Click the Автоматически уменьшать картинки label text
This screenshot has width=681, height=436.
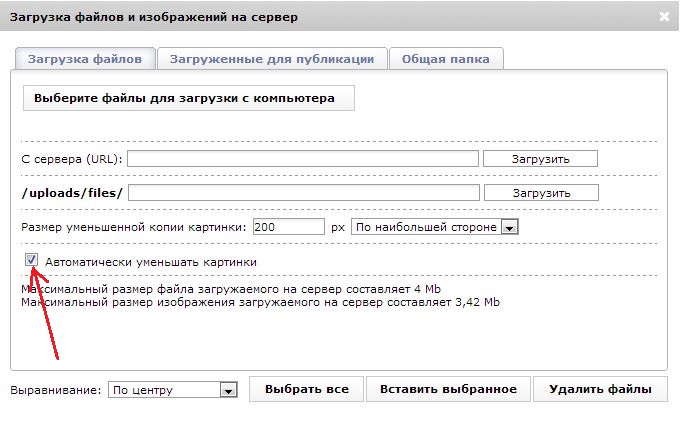click(x=151, y=262)
